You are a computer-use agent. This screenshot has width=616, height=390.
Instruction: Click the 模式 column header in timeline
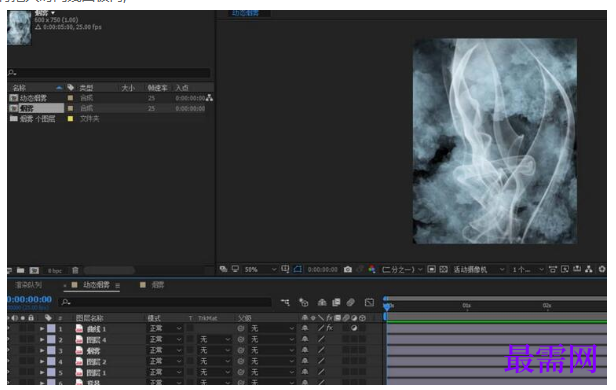coord(154,318)
